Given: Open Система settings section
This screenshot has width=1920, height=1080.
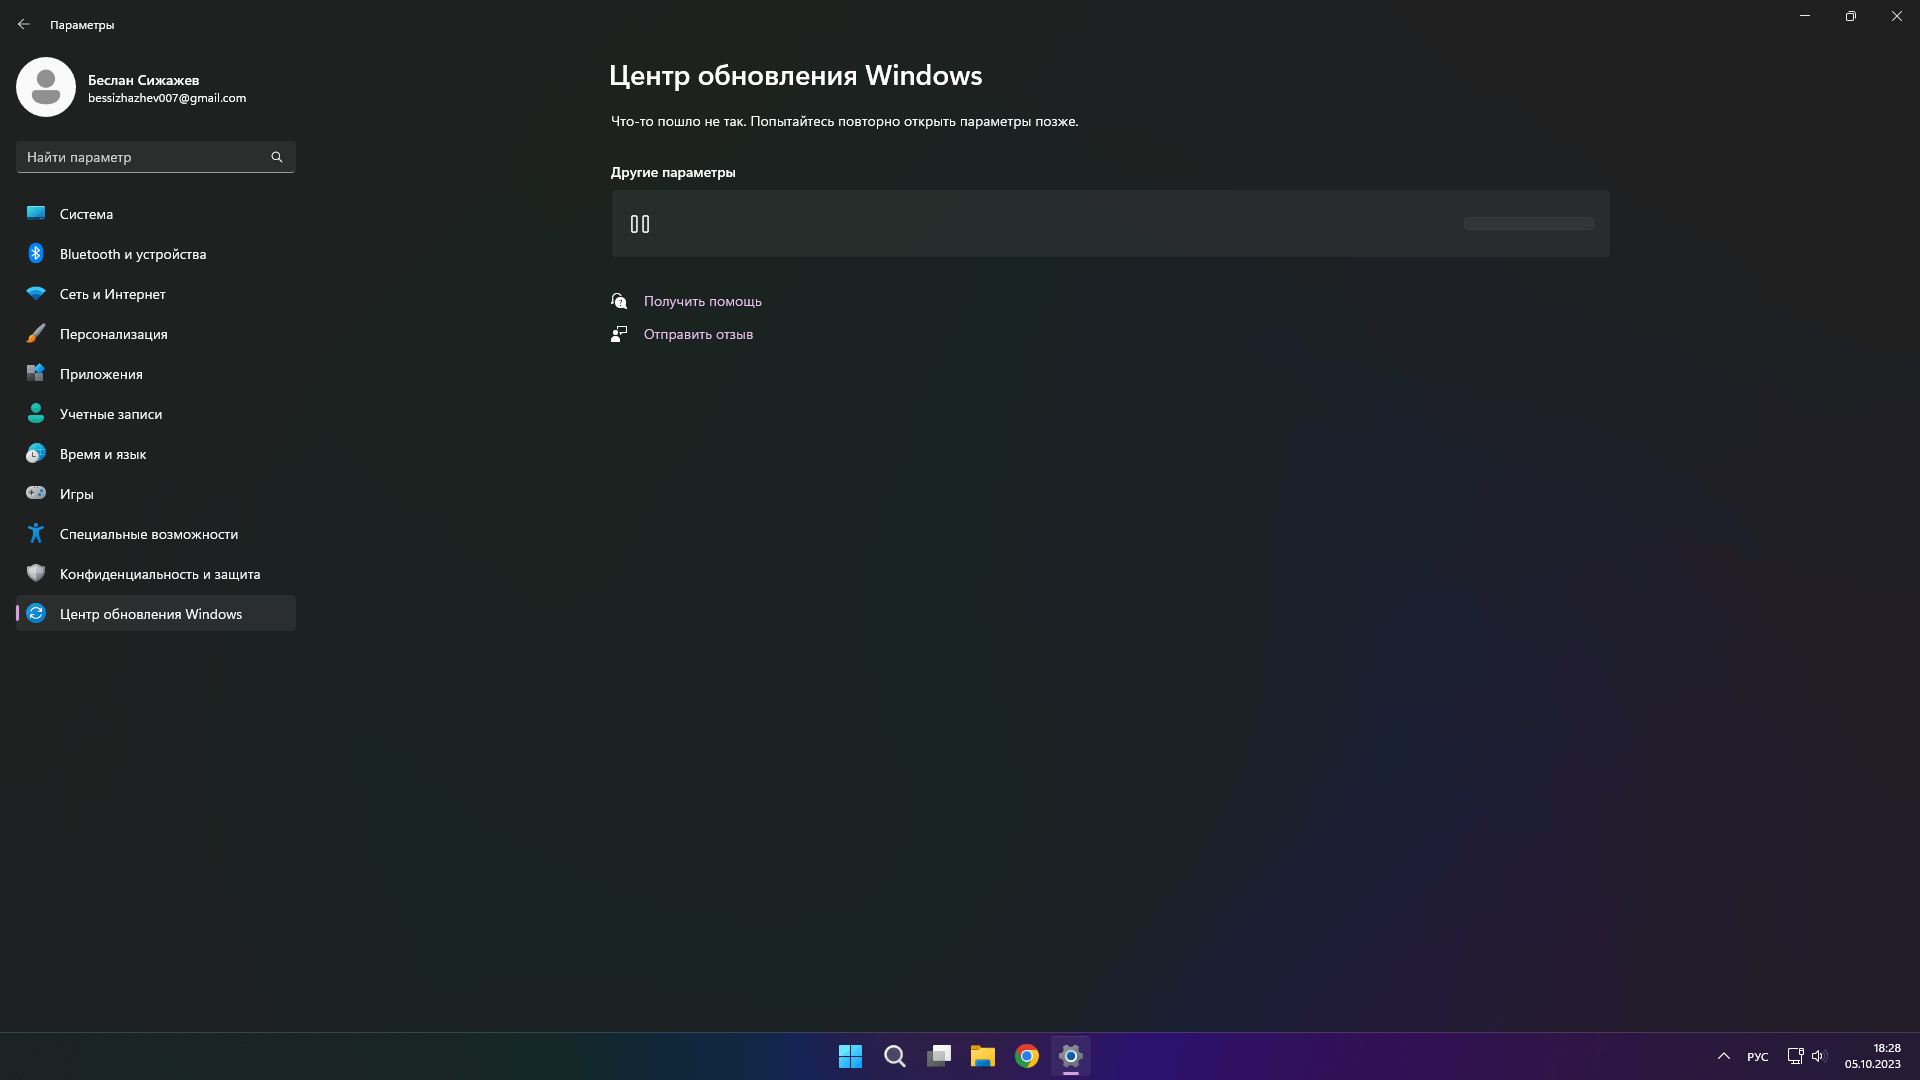Looking at the screenshot, I should point(156,213).
